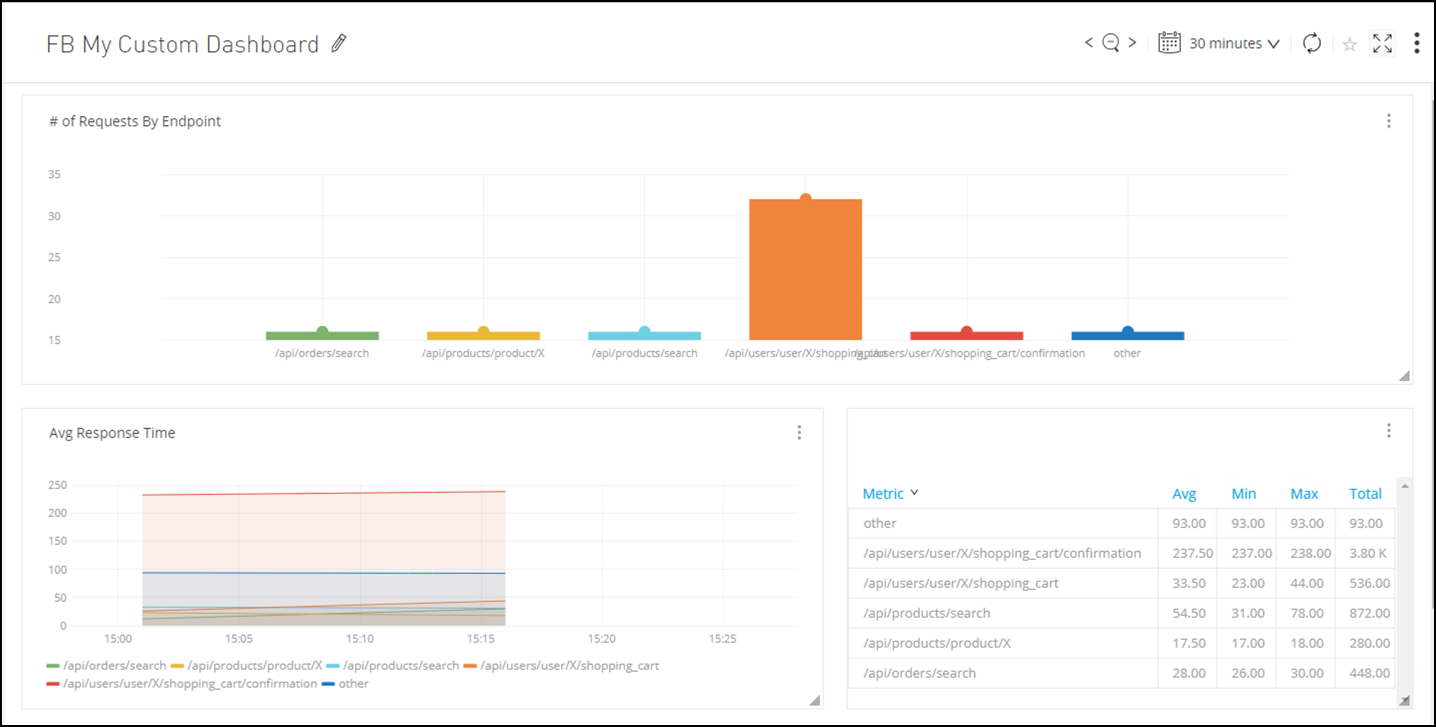The width and height of the screenshot is (1436, 727).
Task: Open the Avg Response Time widget menu
Action: pos(798,433)
